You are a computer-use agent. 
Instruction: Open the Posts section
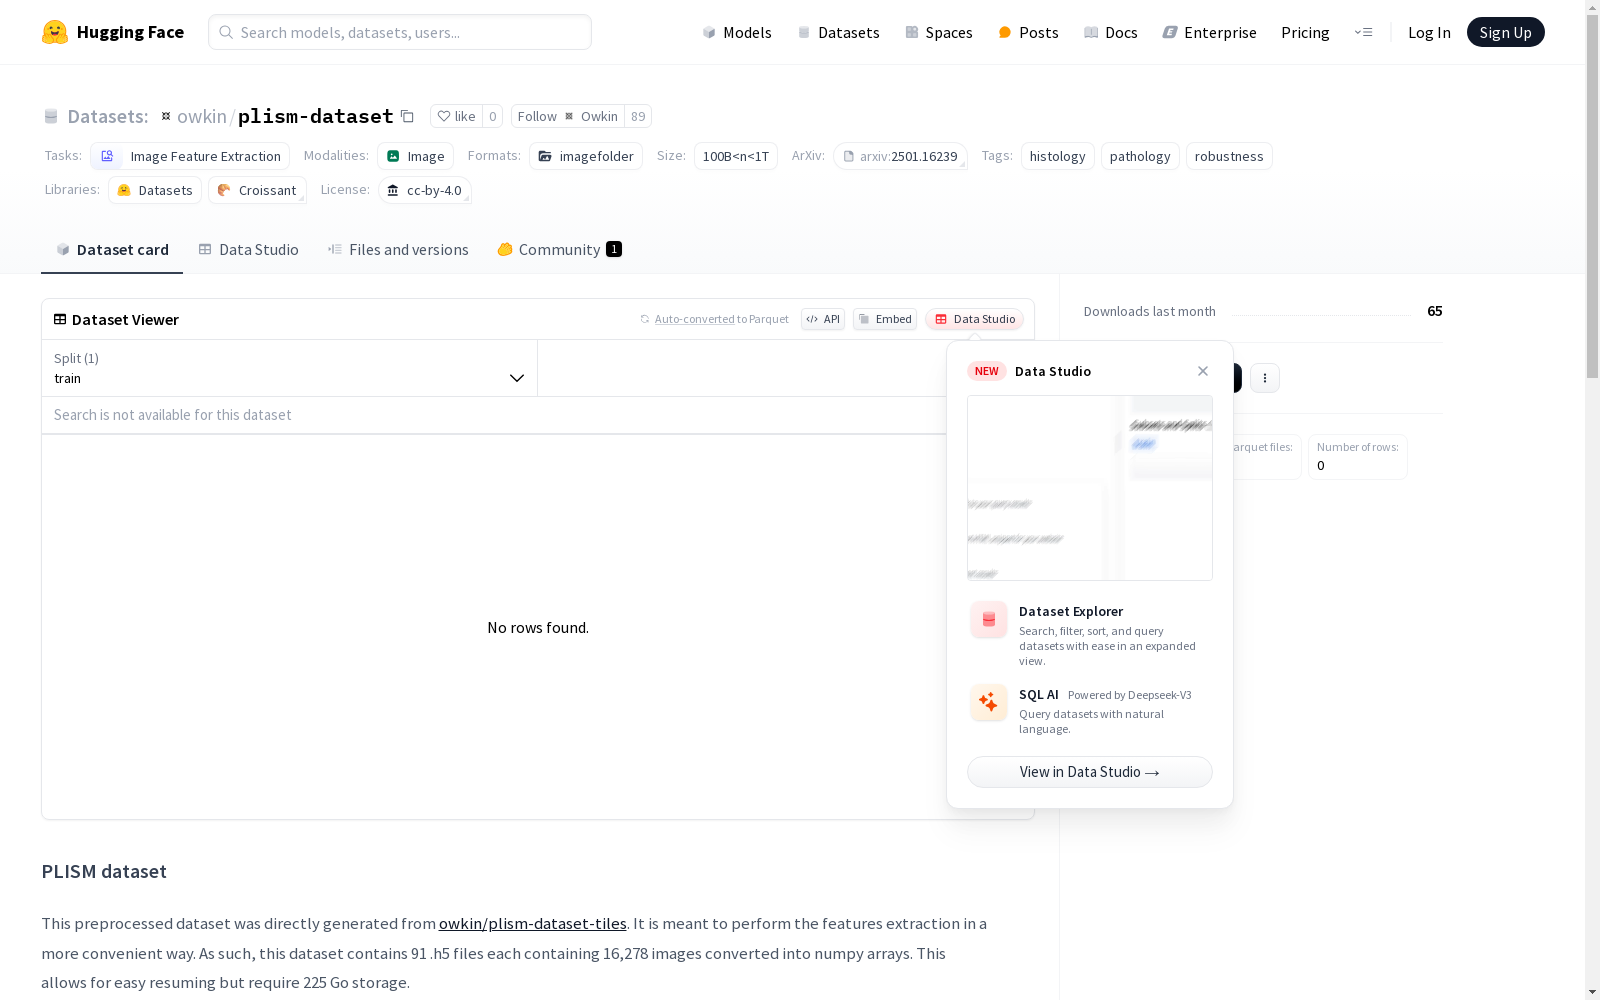[x=1028, y=32]
